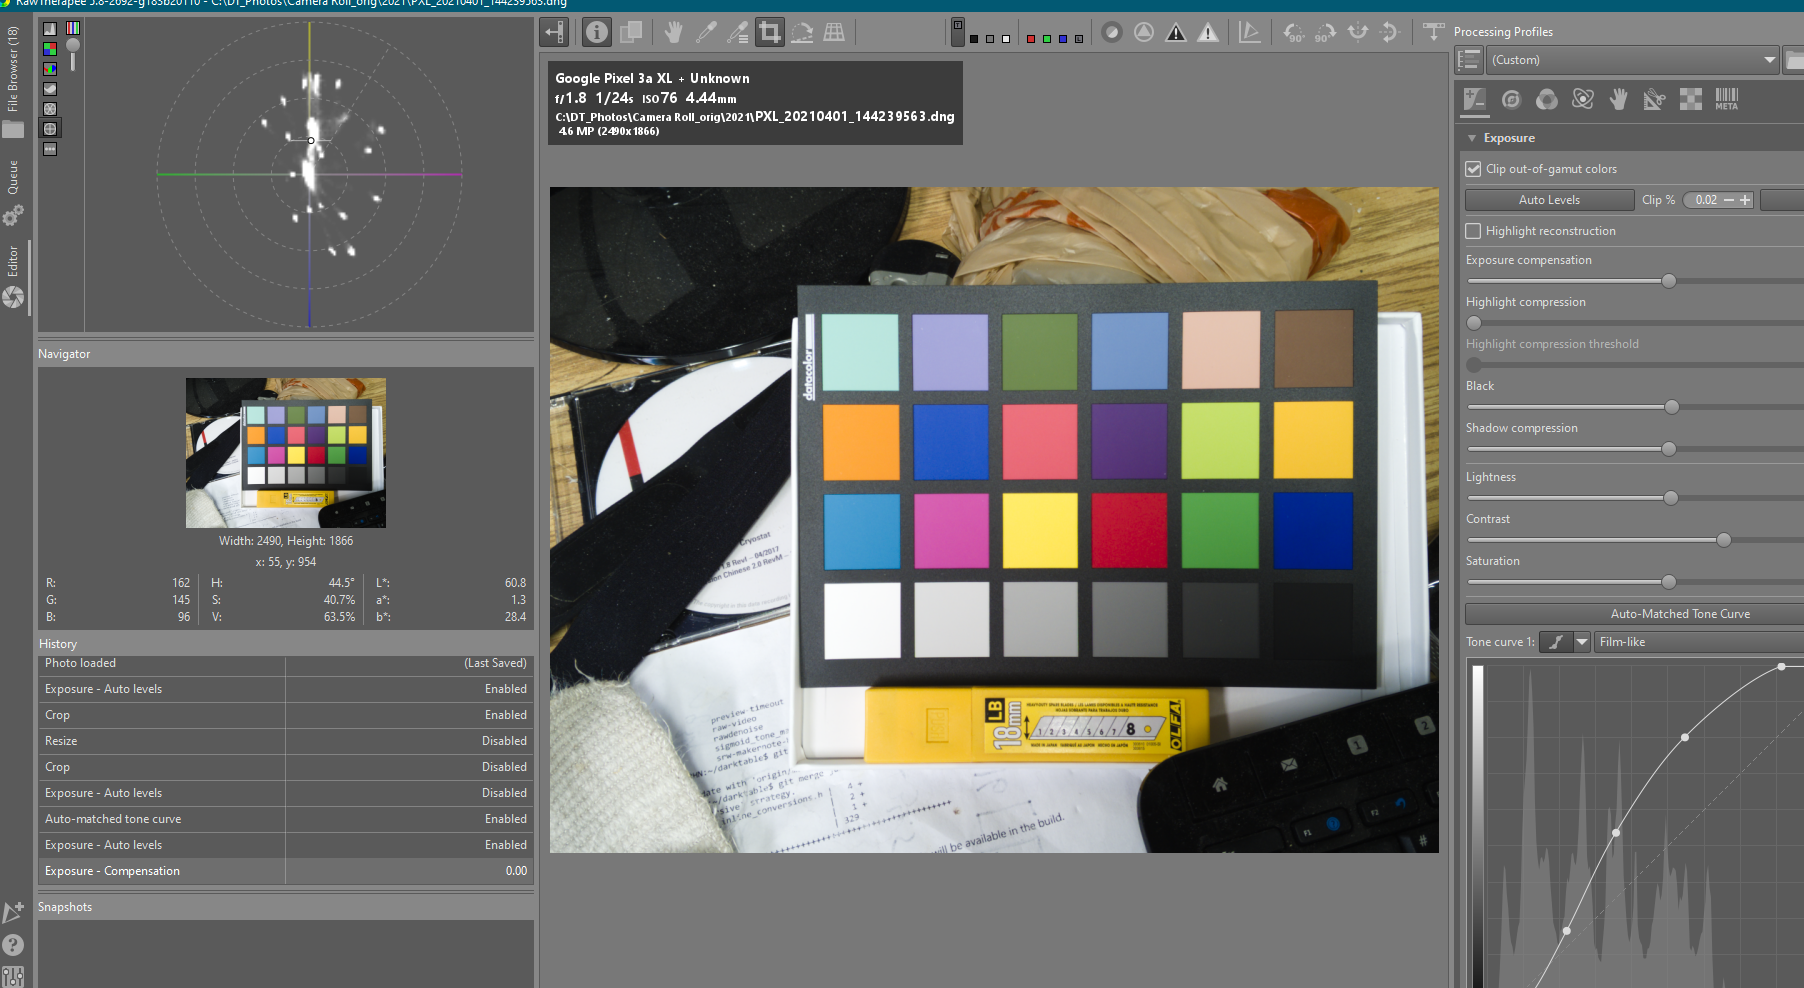Toggle clipped highlight indication
1804x988 pixels.
(x=1208, y=32)
